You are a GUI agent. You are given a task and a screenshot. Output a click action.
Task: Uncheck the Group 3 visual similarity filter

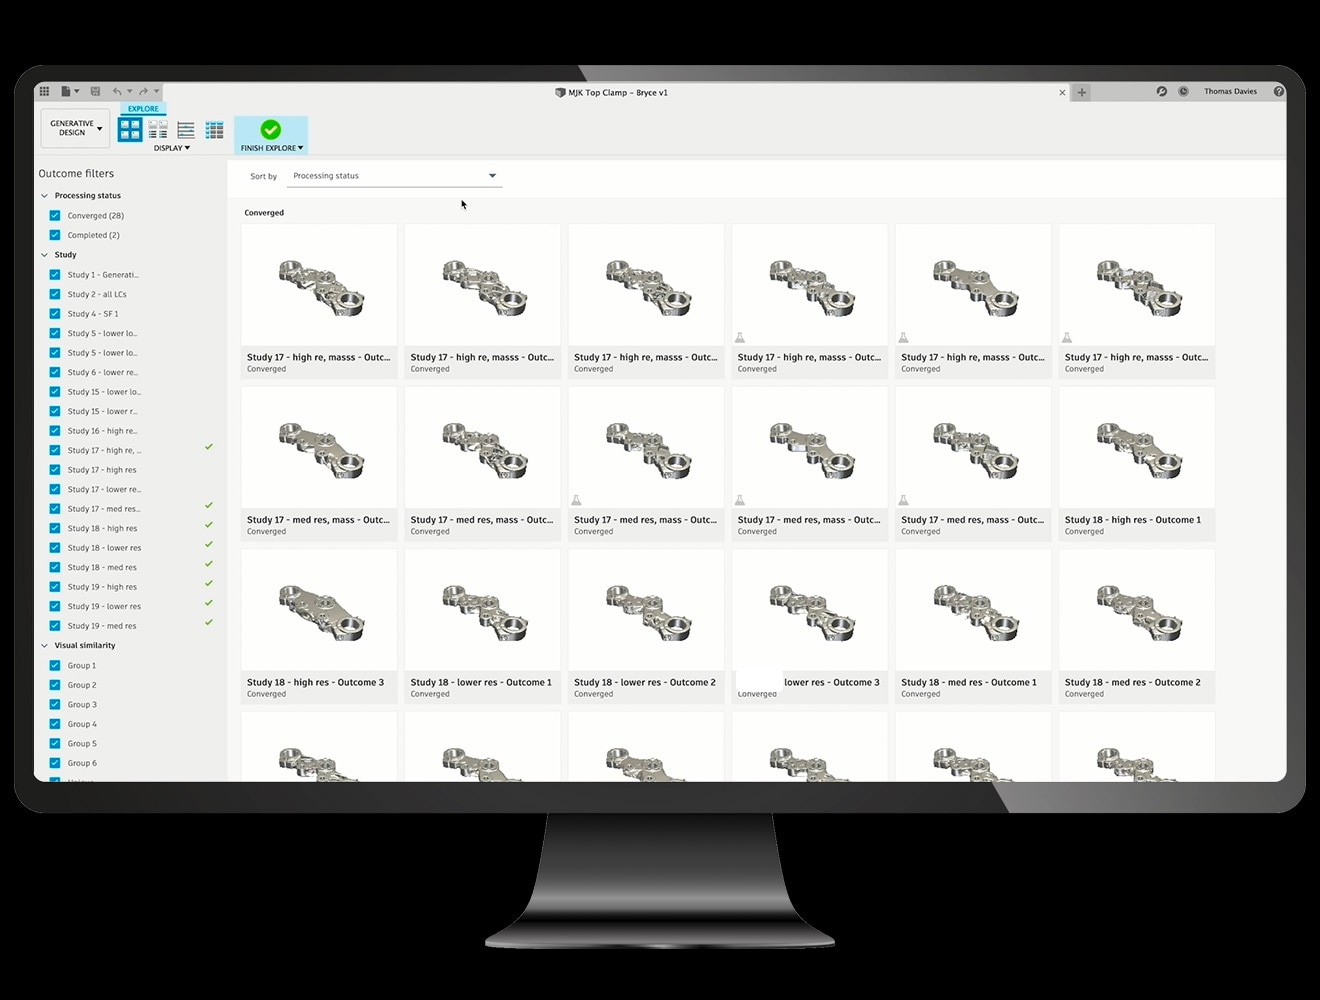click(x=54, y=704)
